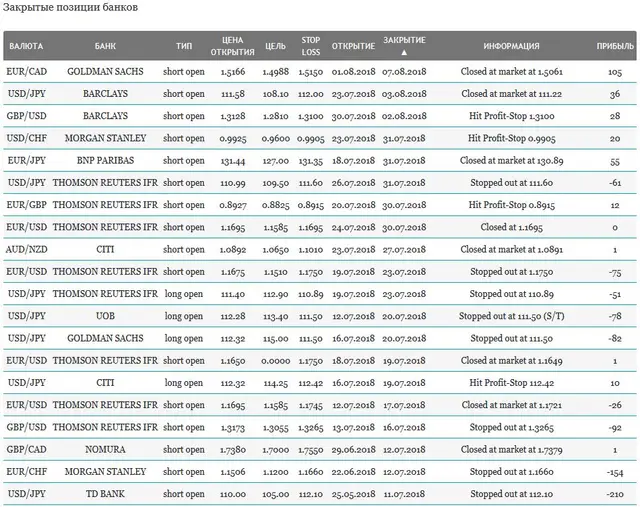
Task: Click 'Stopped out at 112.10'
Action: [511, 494]
